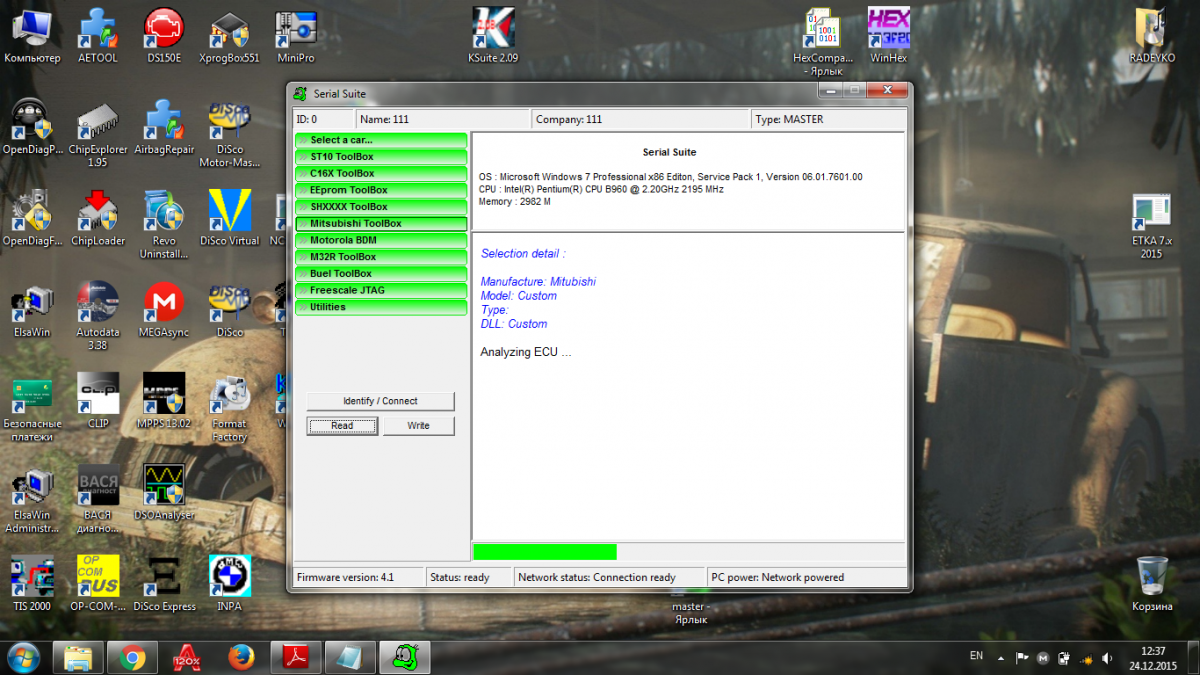Expand the ST10 ToolBox section
The height and width of the screenshot is (675, 1200).
[381, 157]
